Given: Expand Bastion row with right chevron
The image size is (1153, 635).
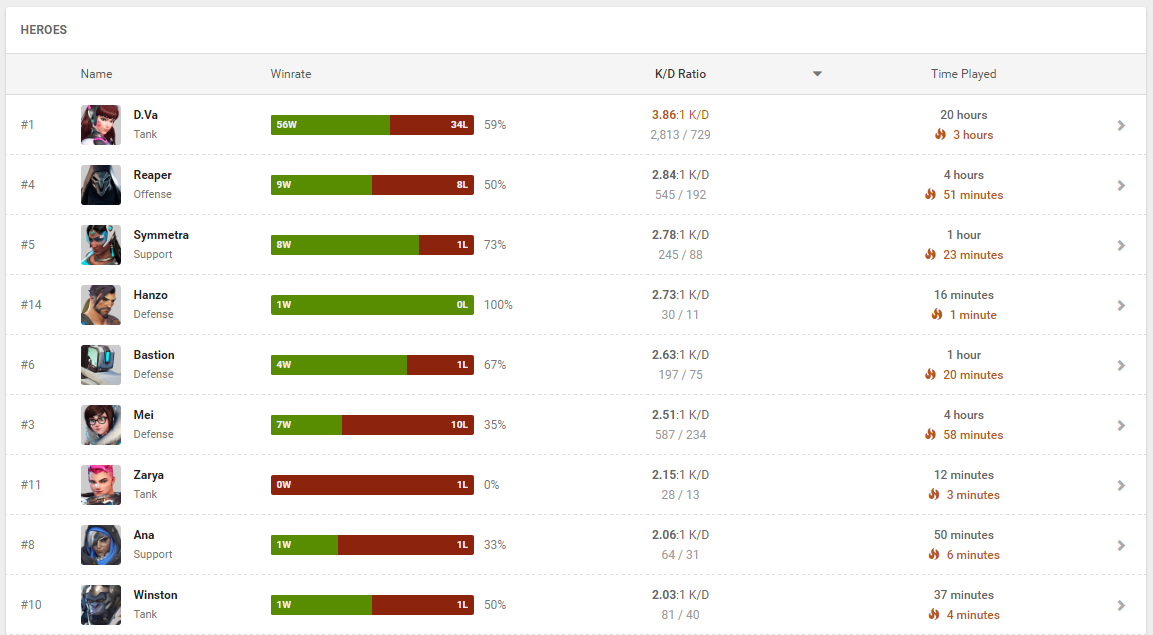Looking at the screenshot, I should click(x=1121, y=366).
